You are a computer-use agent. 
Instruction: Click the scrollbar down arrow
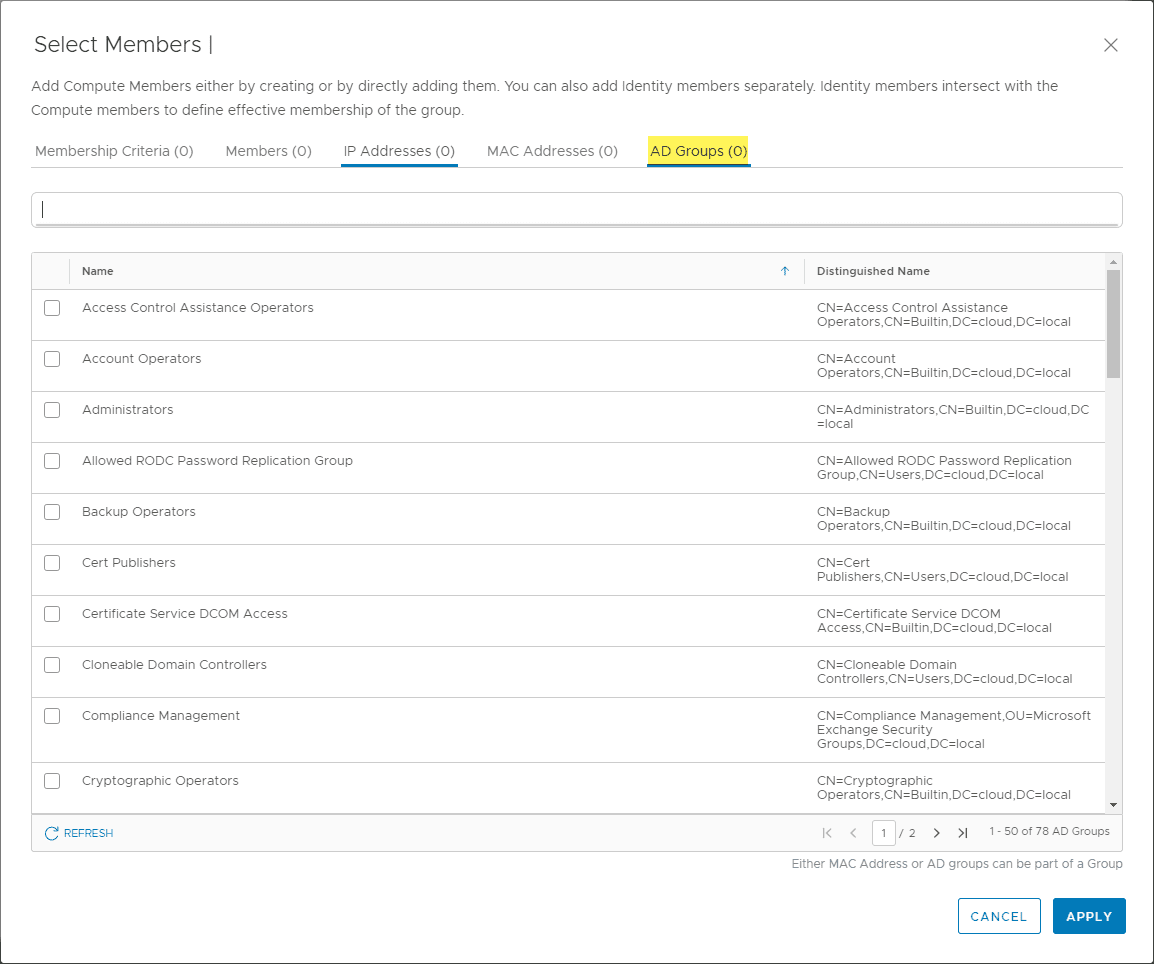1112,805
